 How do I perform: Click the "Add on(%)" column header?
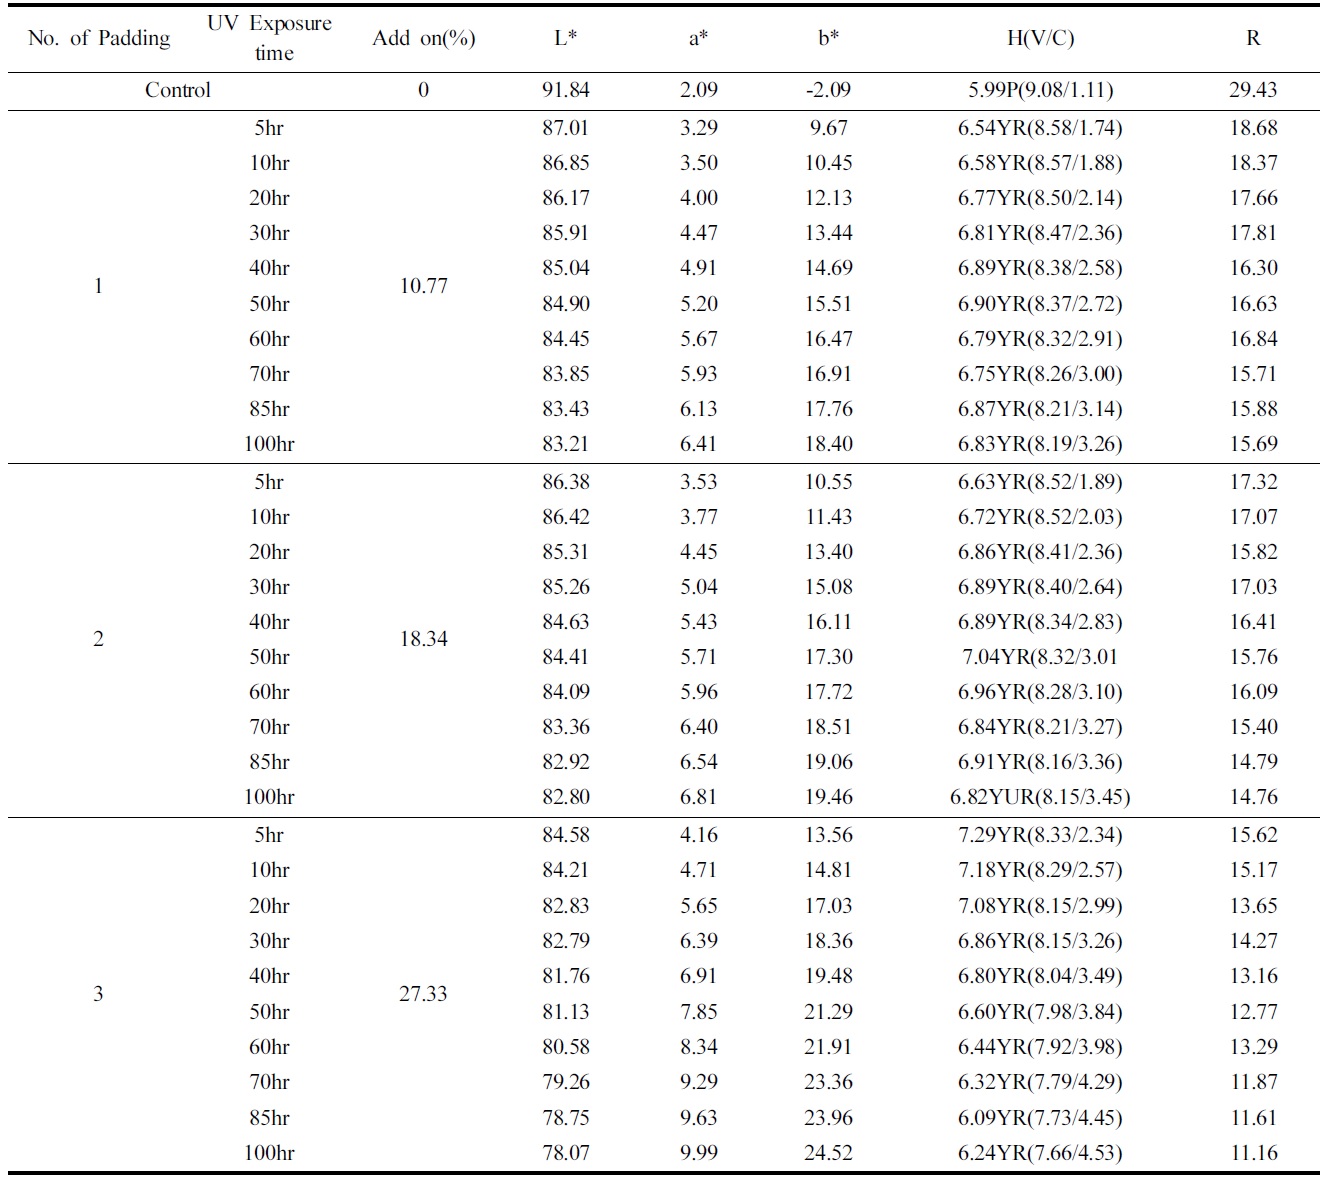coord(423,38)
